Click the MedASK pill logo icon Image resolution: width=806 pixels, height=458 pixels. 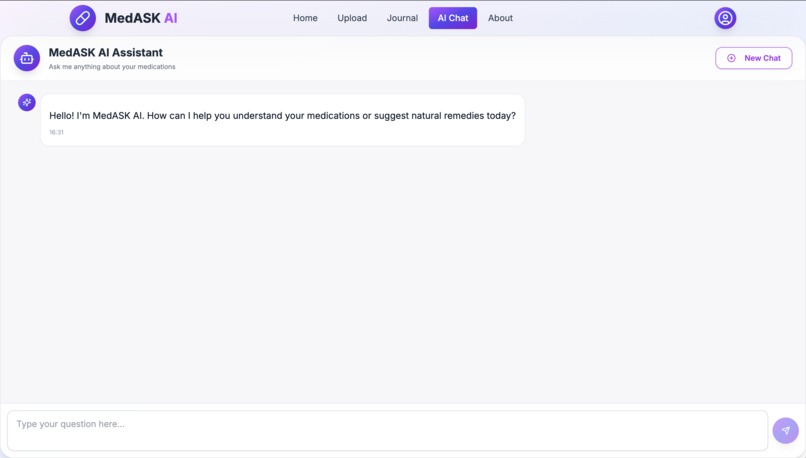(83, 18)
